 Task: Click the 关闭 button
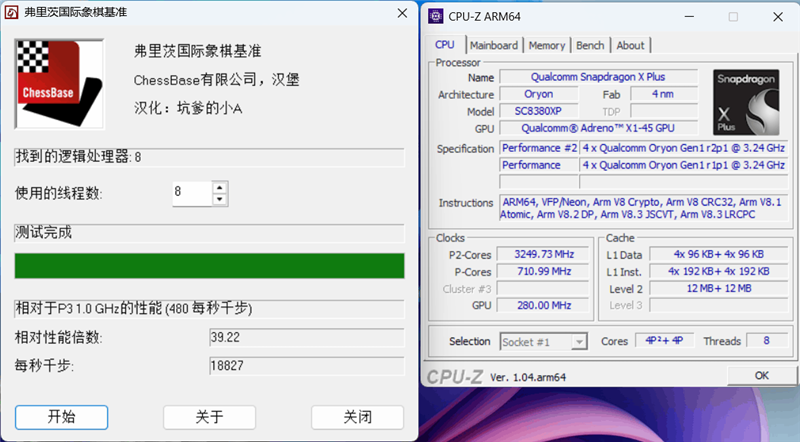pos(357,417)
